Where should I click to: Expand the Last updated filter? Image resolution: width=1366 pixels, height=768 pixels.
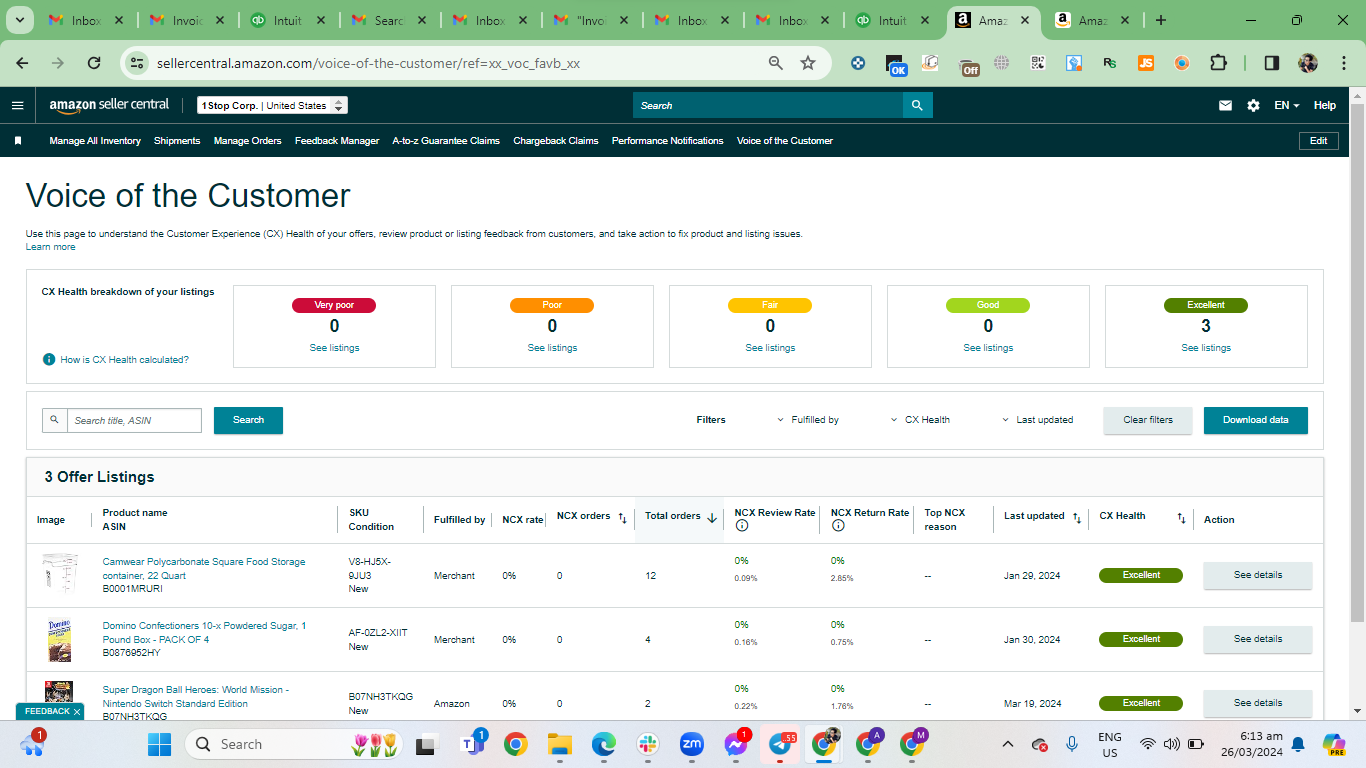pos(1038,420)
